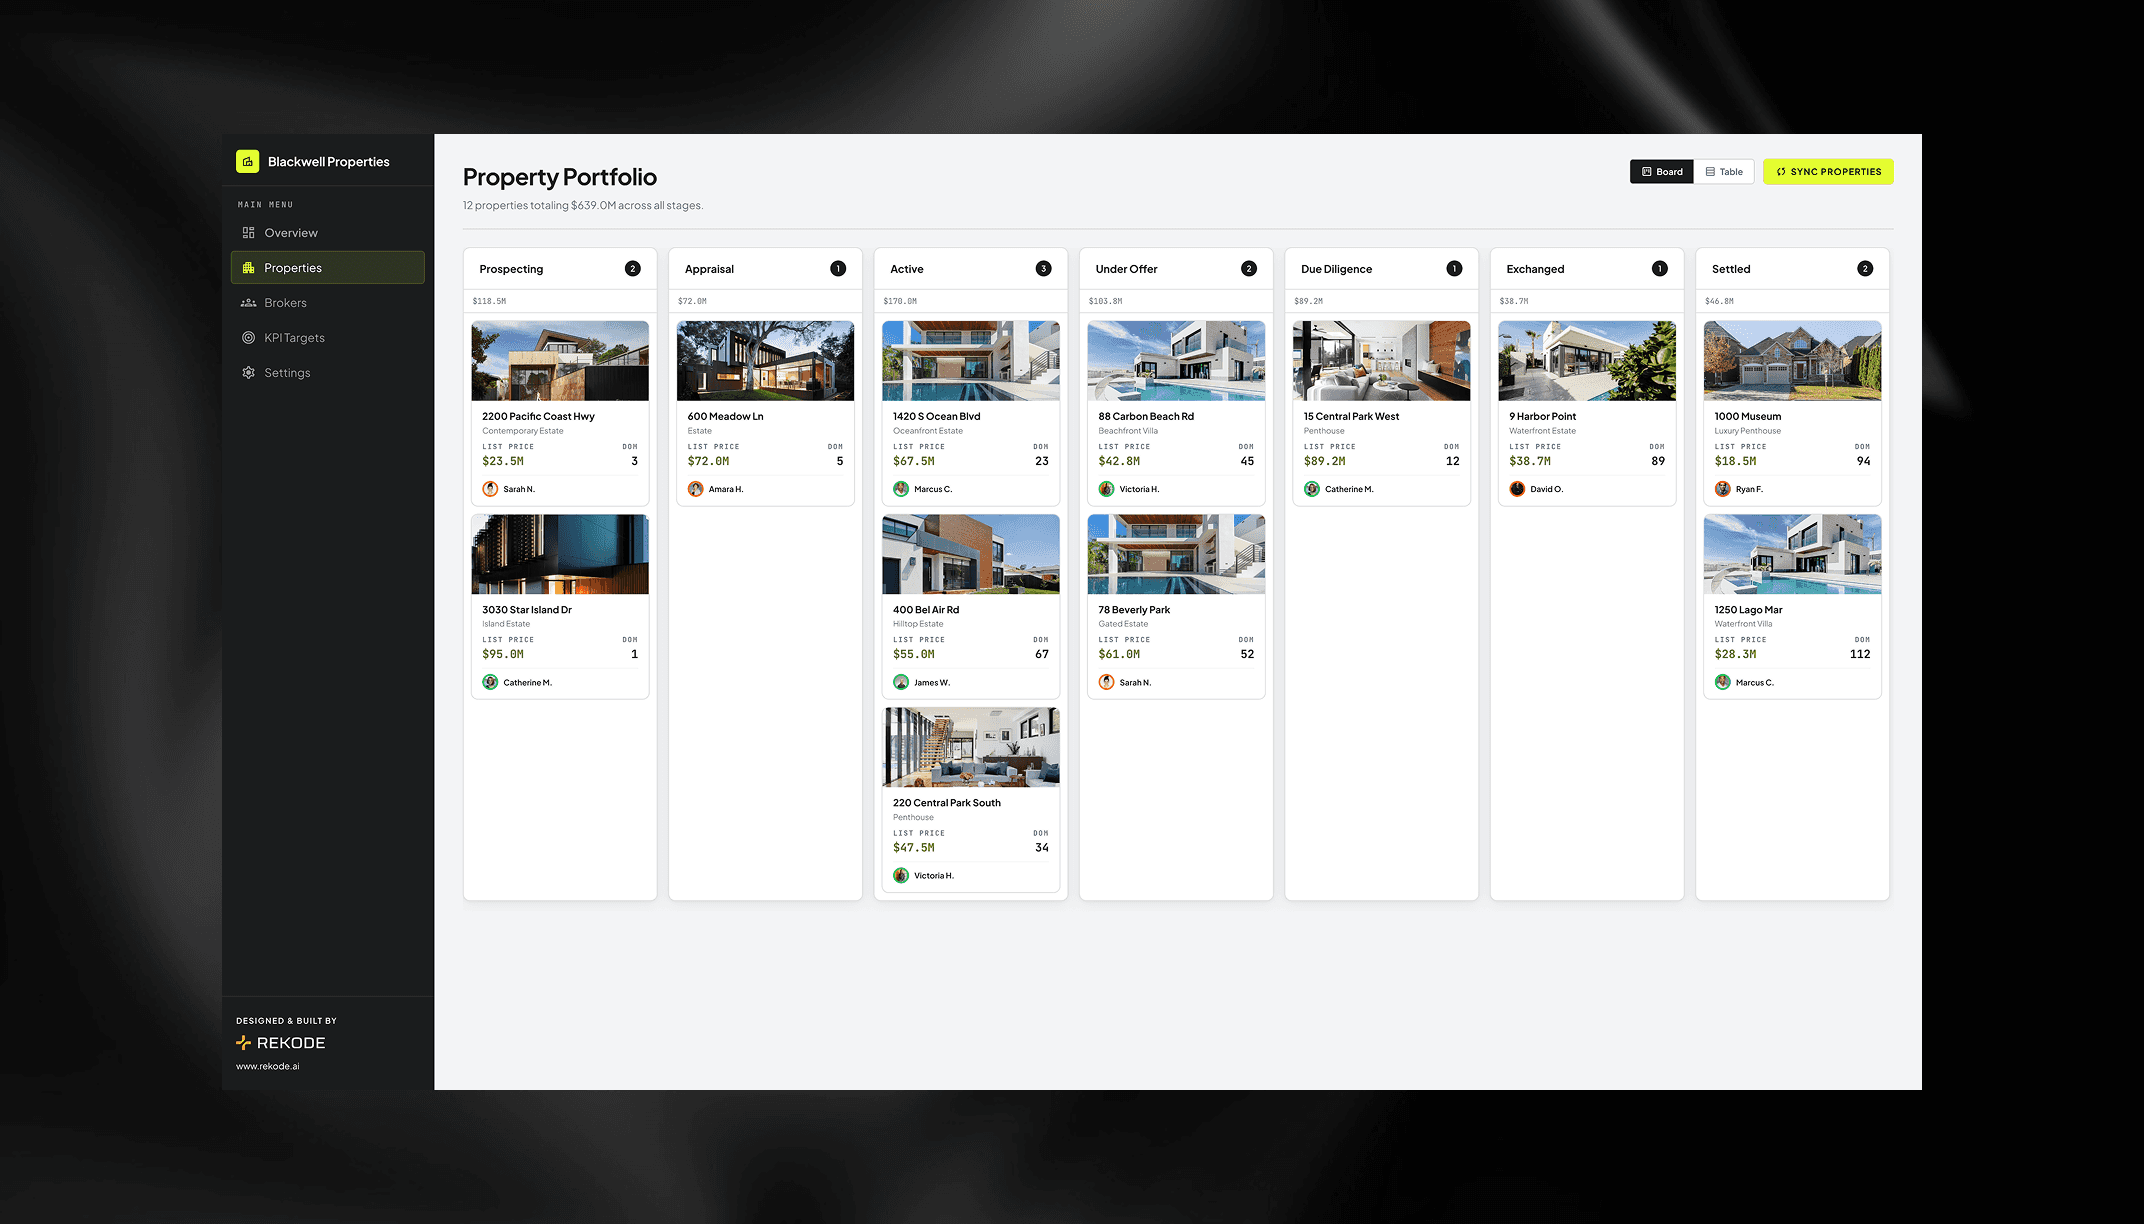
Task: Select Brokers menu item
Action: coord(285,303)
